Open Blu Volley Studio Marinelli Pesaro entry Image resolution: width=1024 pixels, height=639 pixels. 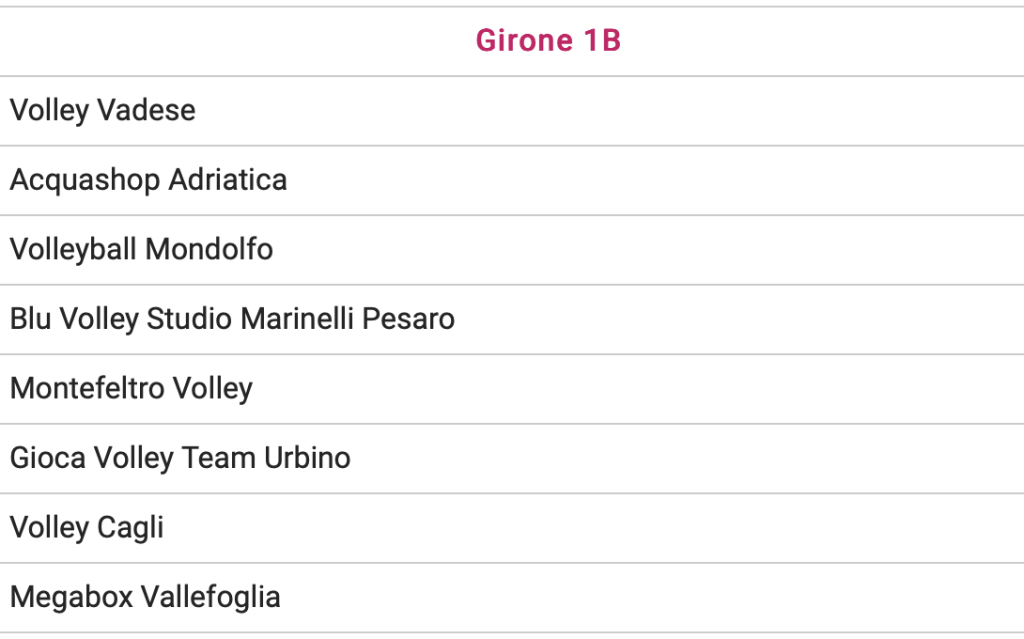coord(232,319)
